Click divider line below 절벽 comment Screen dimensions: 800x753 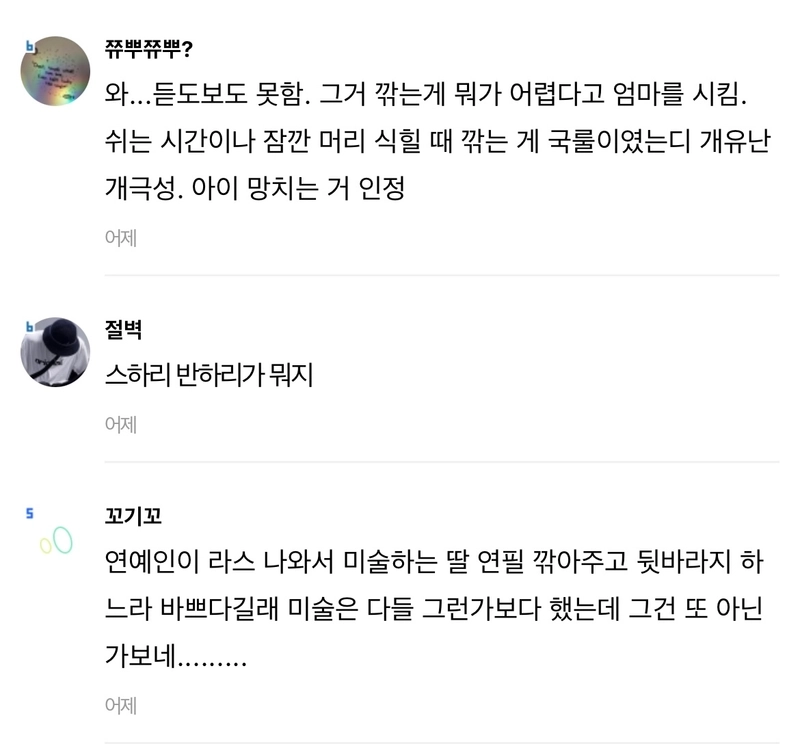click(x=442, y=462)
